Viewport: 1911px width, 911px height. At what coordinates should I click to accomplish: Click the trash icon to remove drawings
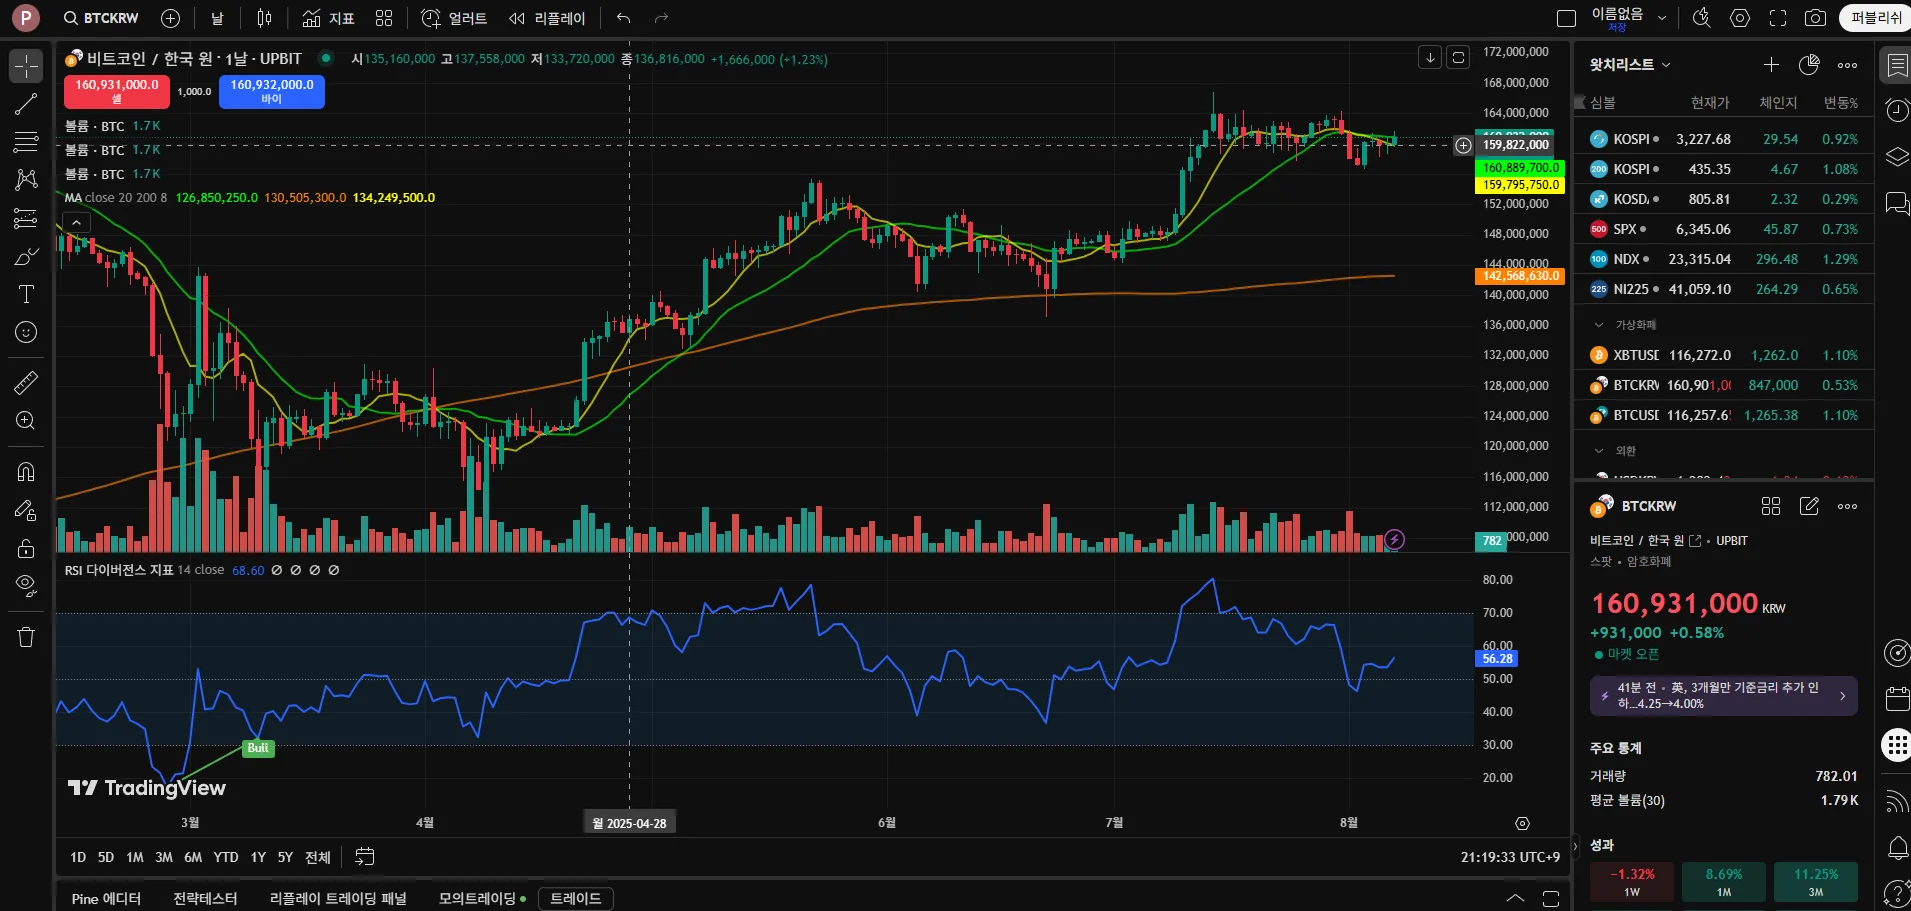point(26,637)
